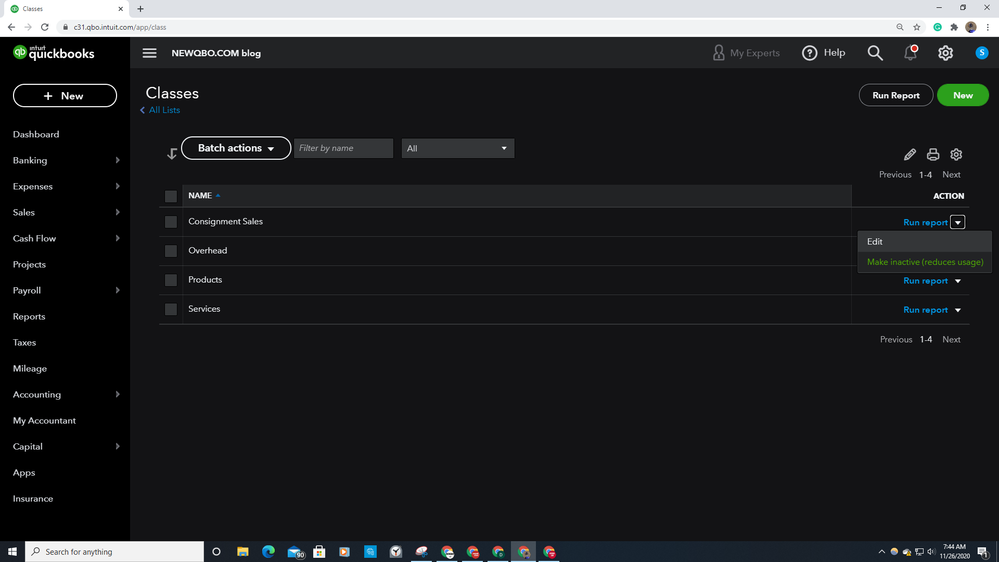999x562 pixels.
Task: Open the settings gear in header
Action: coord(945,53)
